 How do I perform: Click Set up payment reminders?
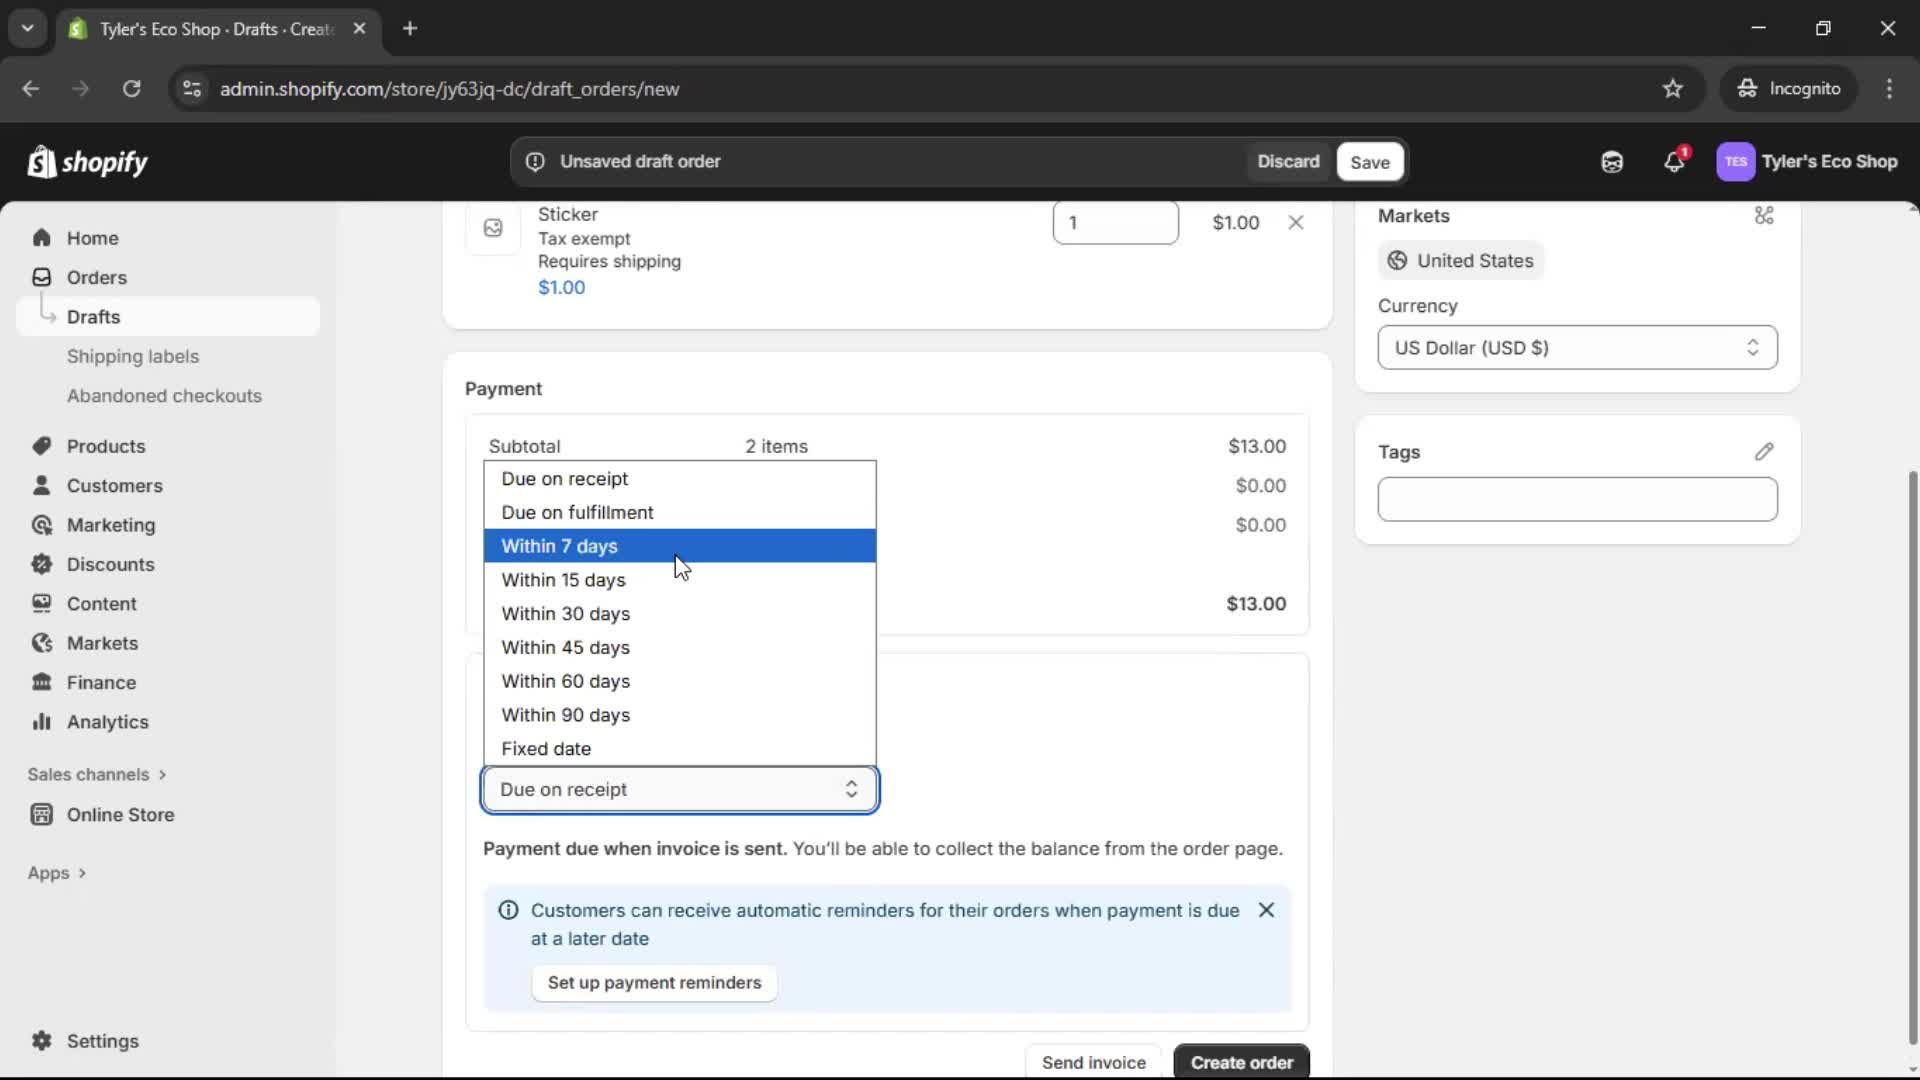[654, 983]
